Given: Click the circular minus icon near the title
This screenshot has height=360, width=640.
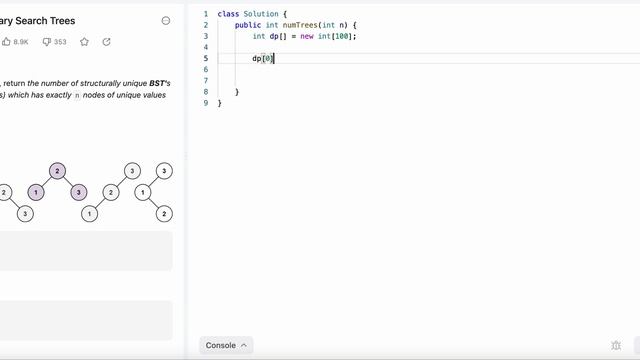Looking at the screenshot, I should (x=166, y=21).
